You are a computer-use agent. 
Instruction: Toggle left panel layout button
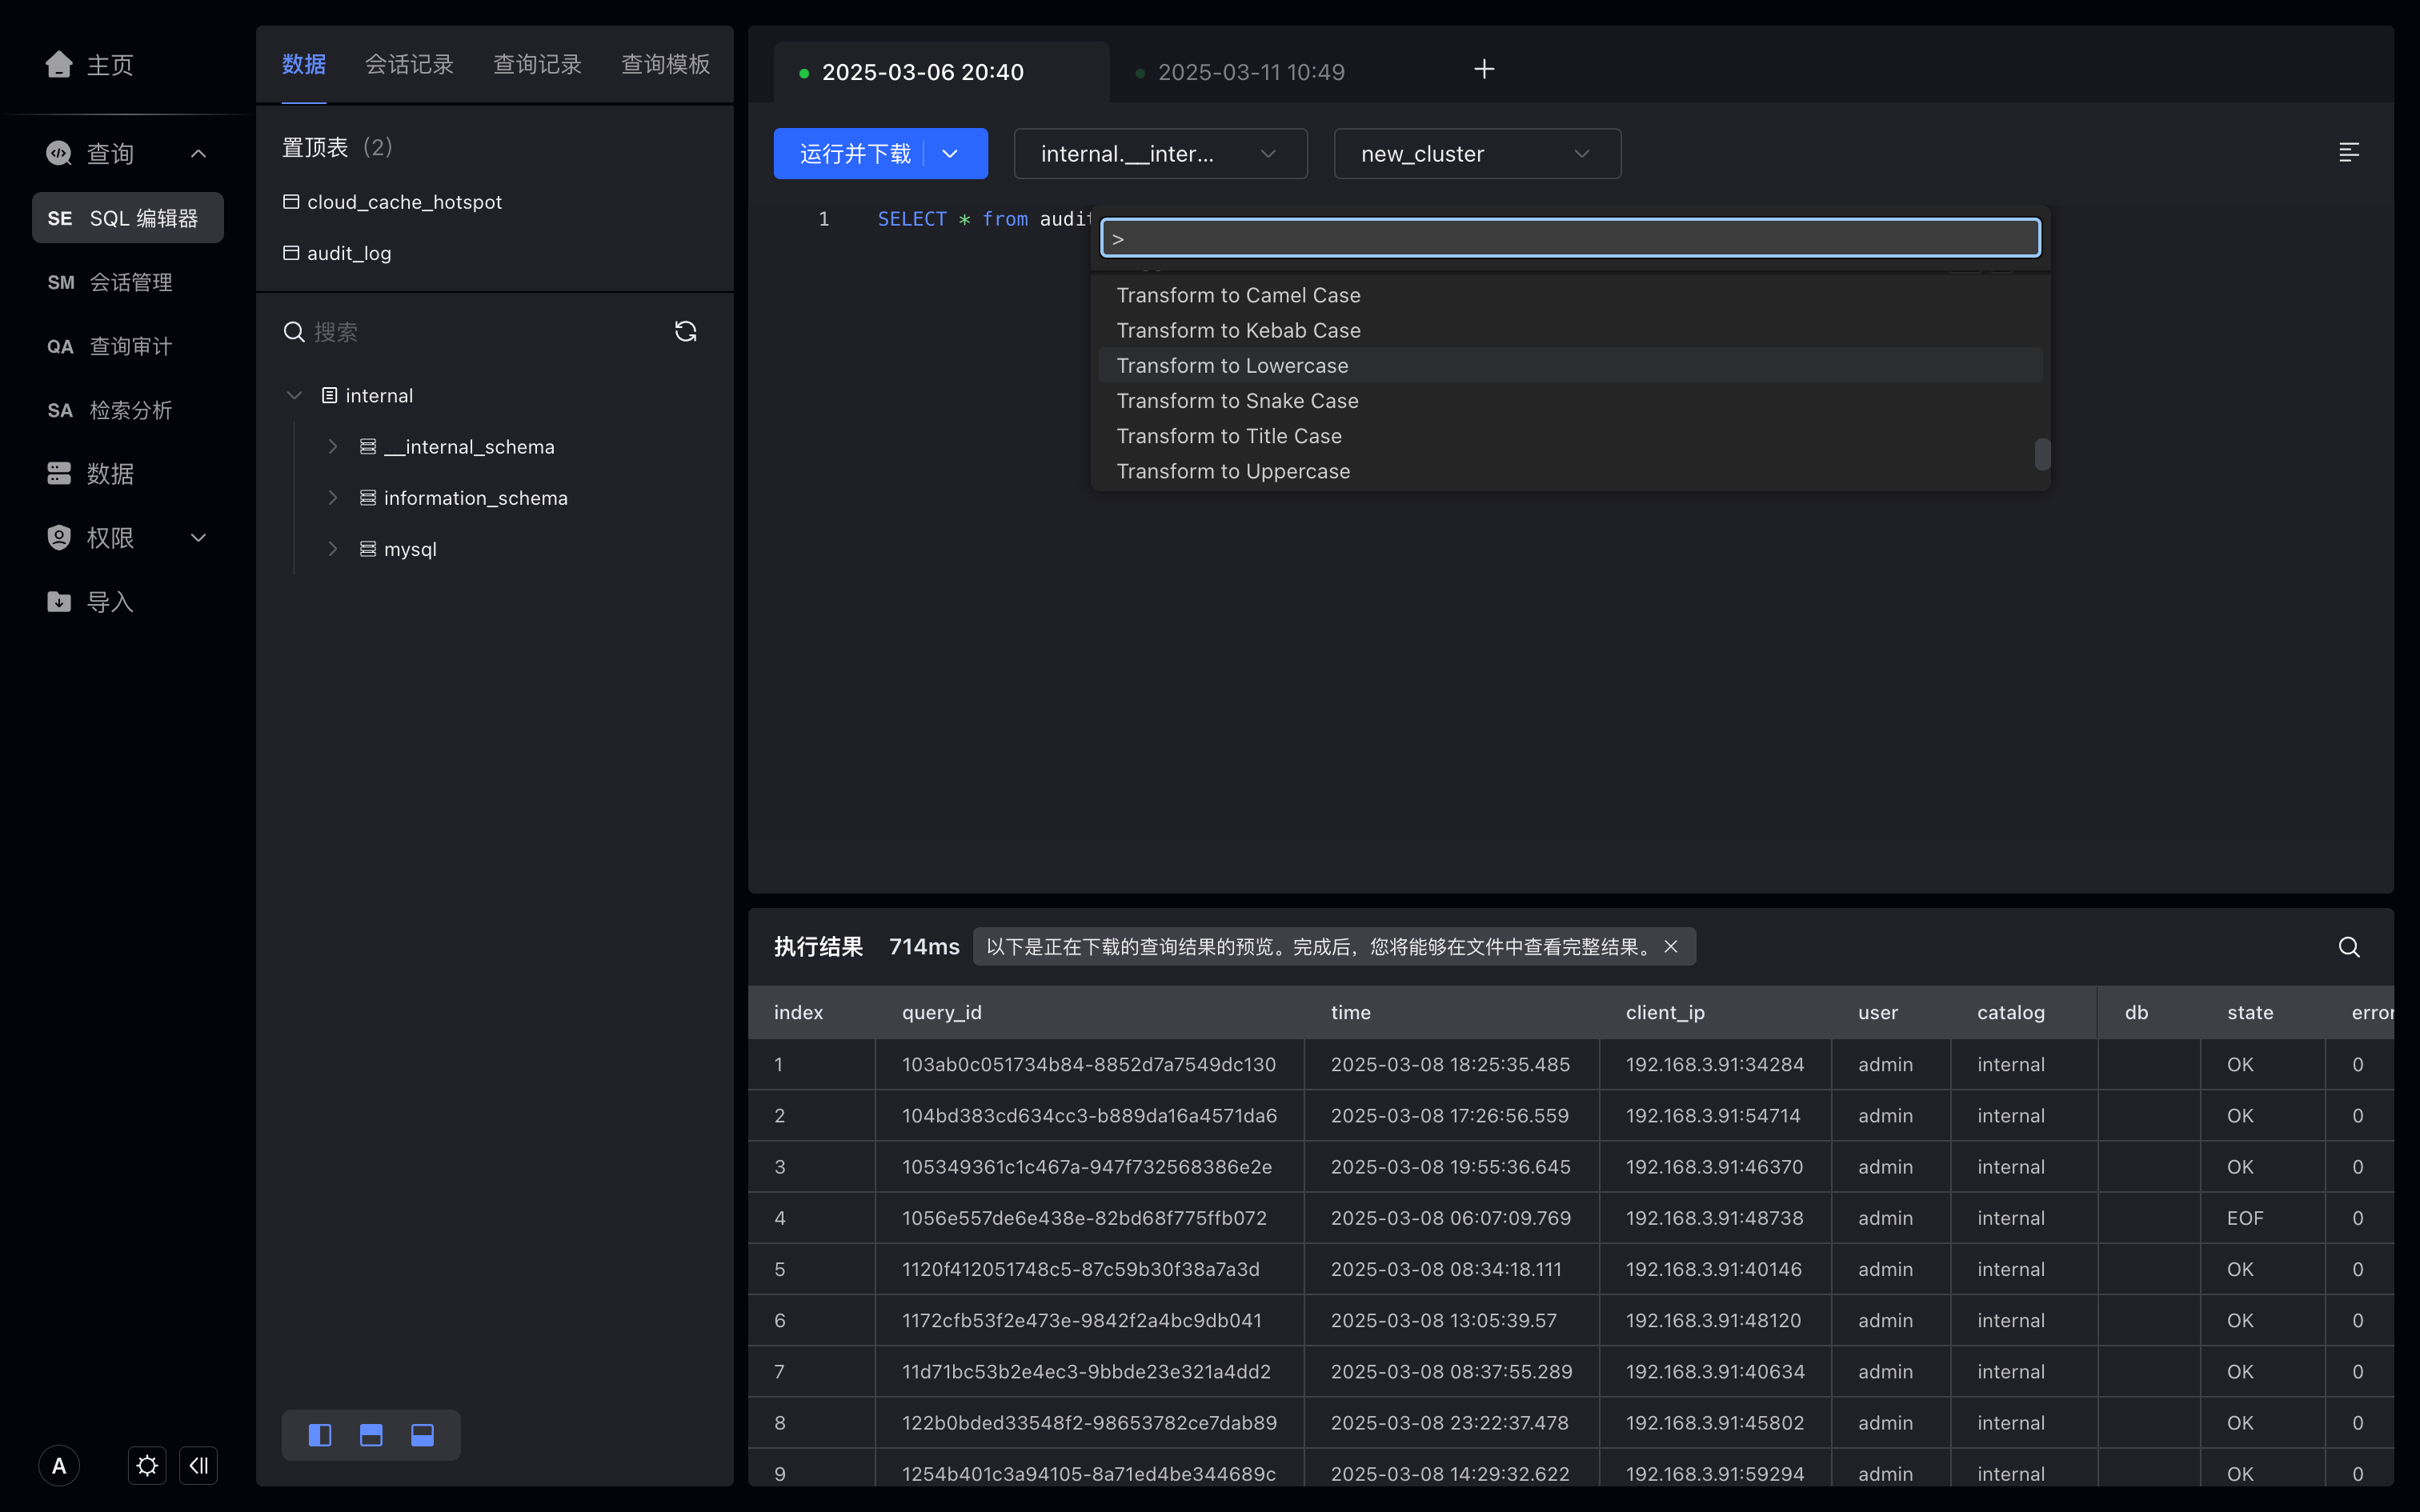[320, 1436]
